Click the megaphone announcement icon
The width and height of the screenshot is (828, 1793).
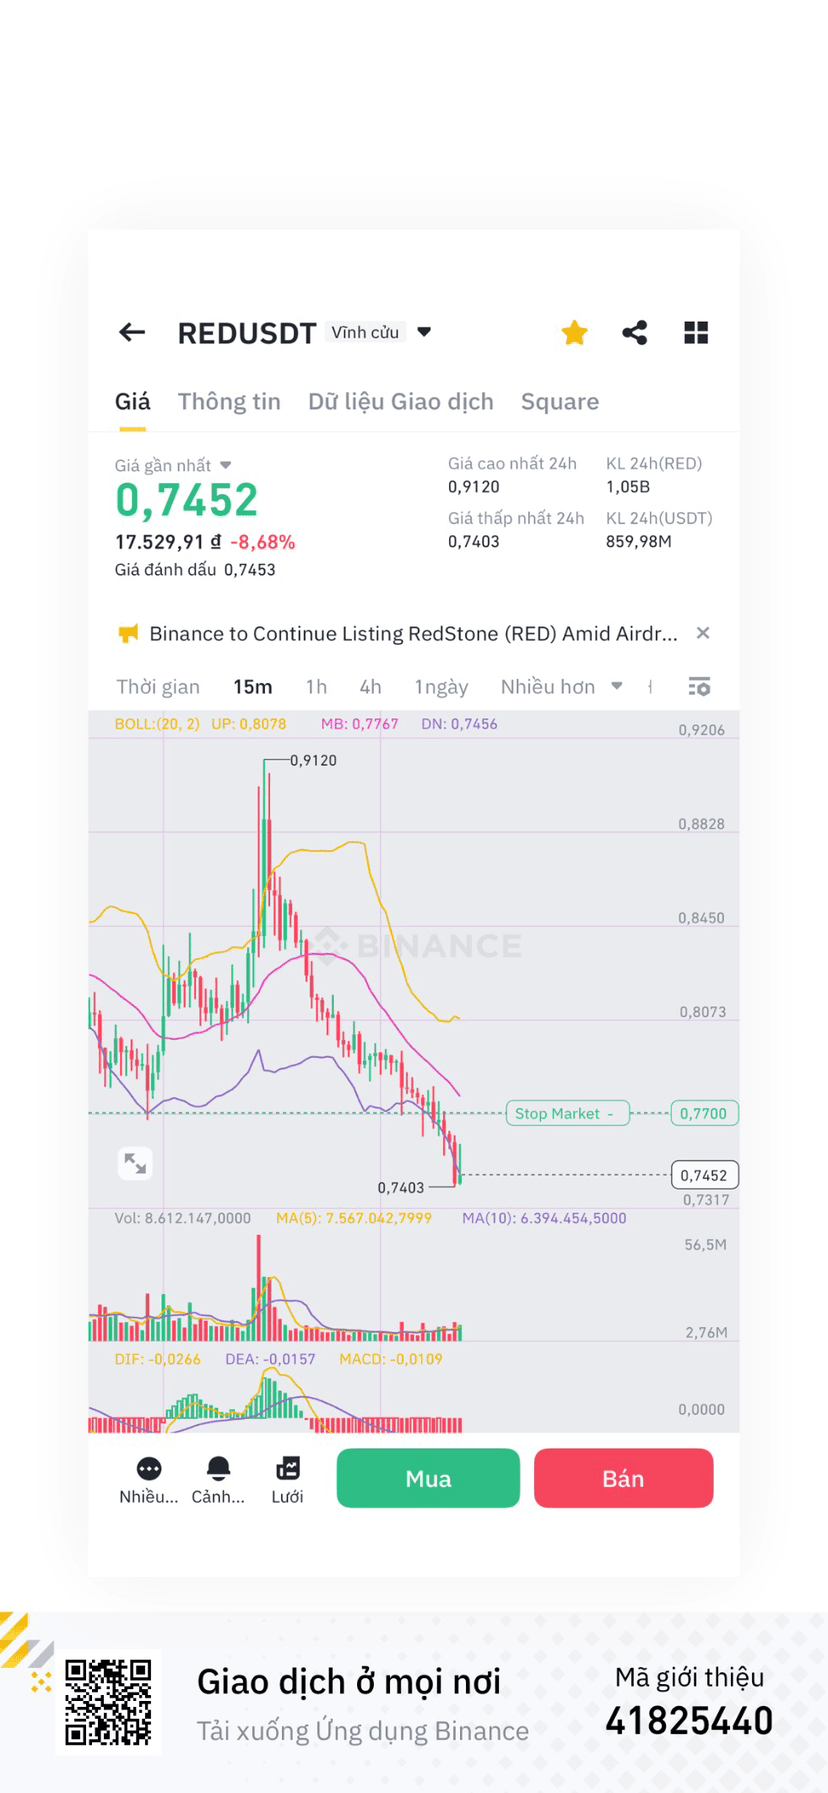point(128,633)
